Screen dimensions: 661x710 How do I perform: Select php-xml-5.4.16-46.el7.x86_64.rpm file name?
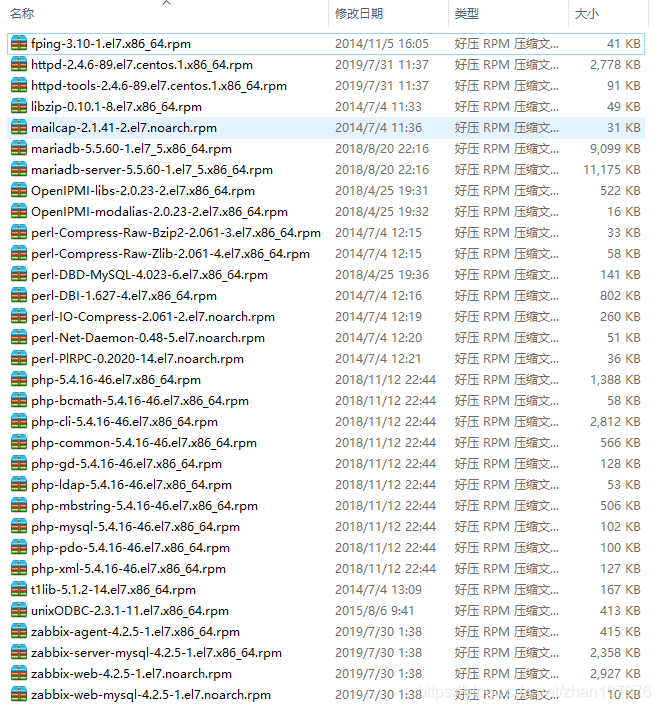click(129, 569)
